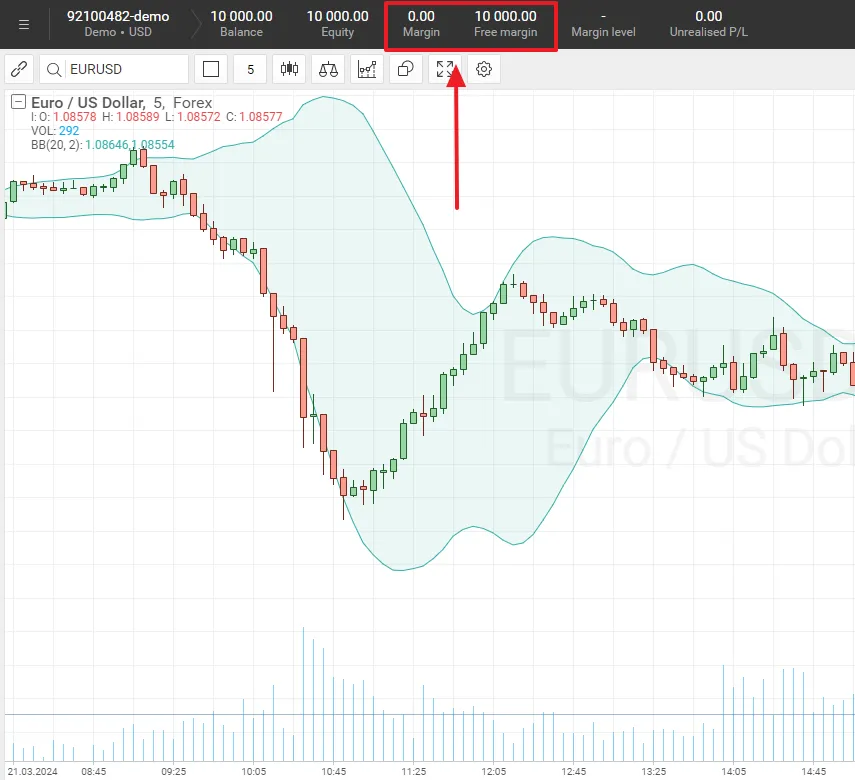The height and width of the screenshot is (780, 855).
Task: Expand the 92100482-demo account menu
Action: [x=117, y=22]
